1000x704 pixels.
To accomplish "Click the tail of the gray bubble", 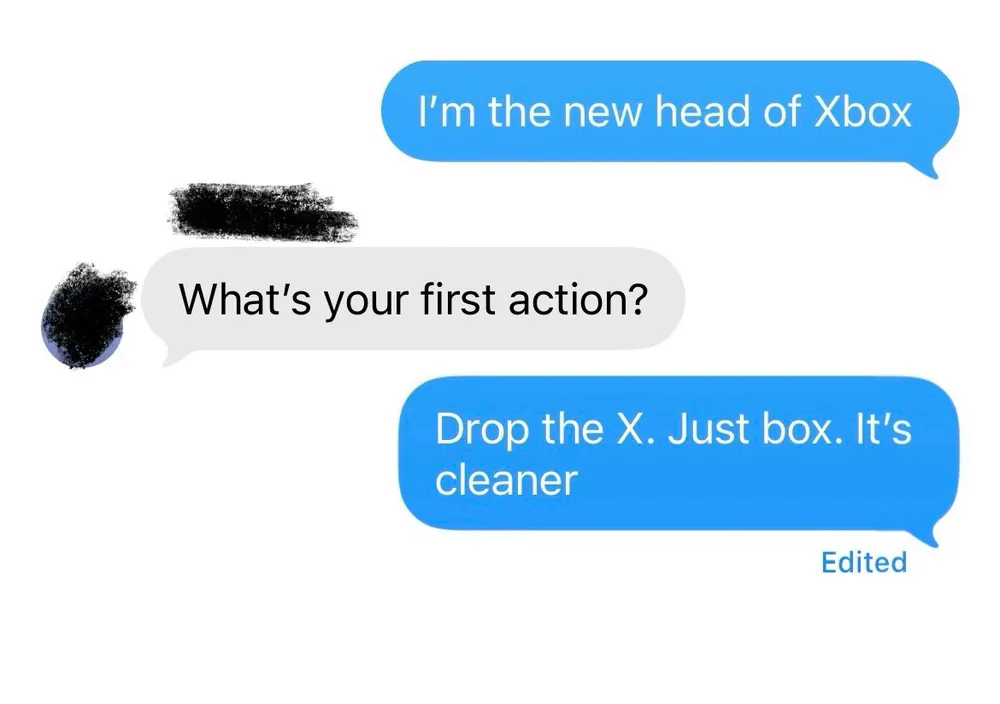I will (171, 355).
